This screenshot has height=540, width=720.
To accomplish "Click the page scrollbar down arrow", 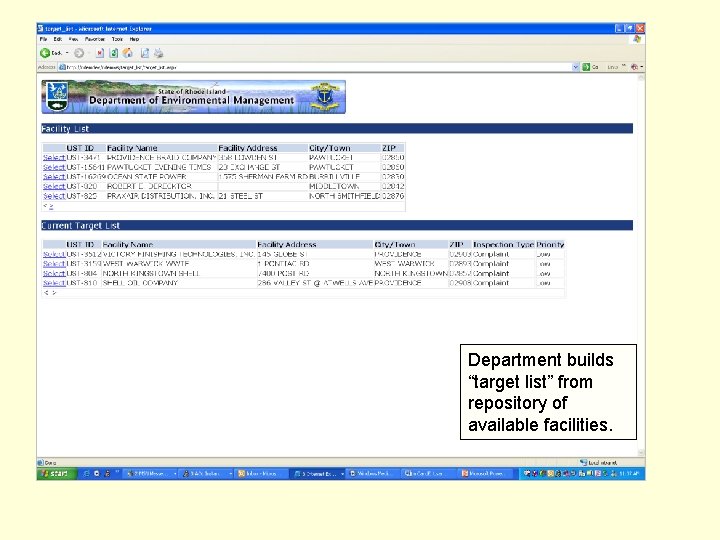I will [641, 453].
